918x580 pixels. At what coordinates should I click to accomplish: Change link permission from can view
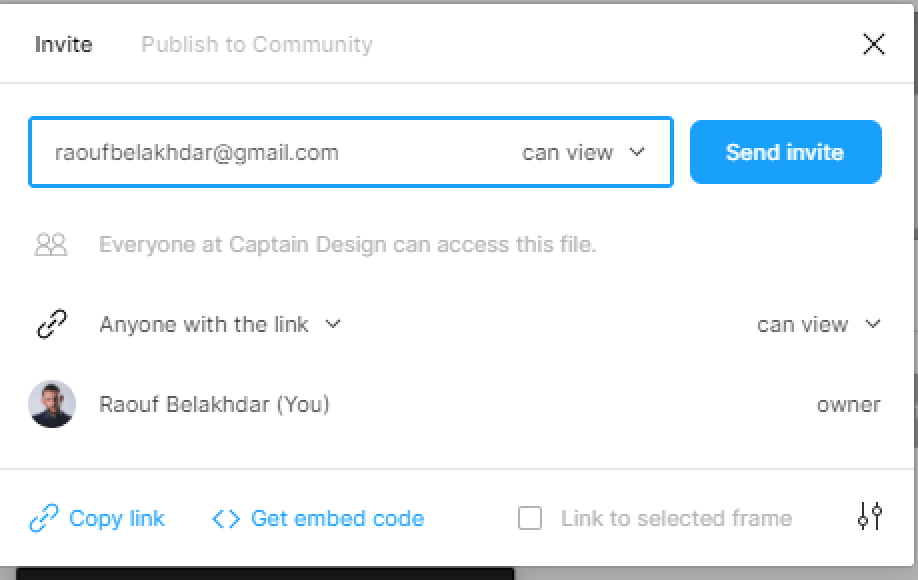(818, 324)
